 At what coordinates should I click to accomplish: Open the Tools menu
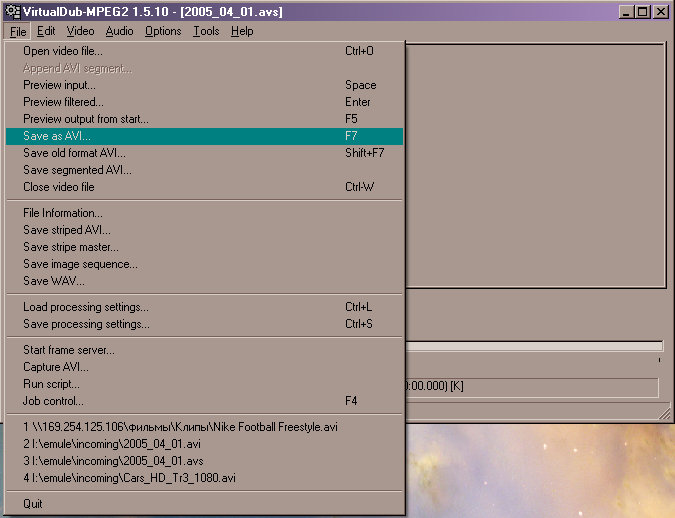tap(206, 31)
